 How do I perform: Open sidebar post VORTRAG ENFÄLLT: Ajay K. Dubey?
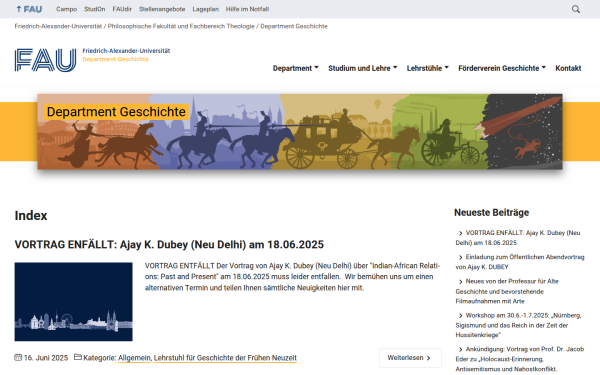point(518,238)
